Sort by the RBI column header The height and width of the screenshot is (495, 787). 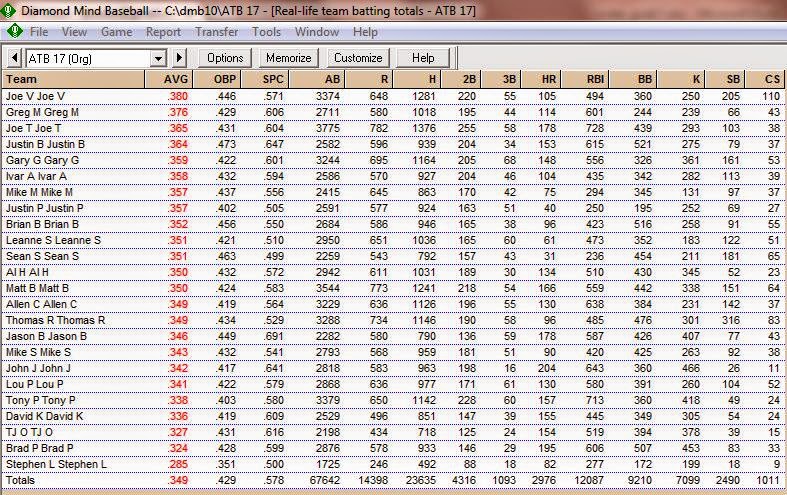(586, 79)
